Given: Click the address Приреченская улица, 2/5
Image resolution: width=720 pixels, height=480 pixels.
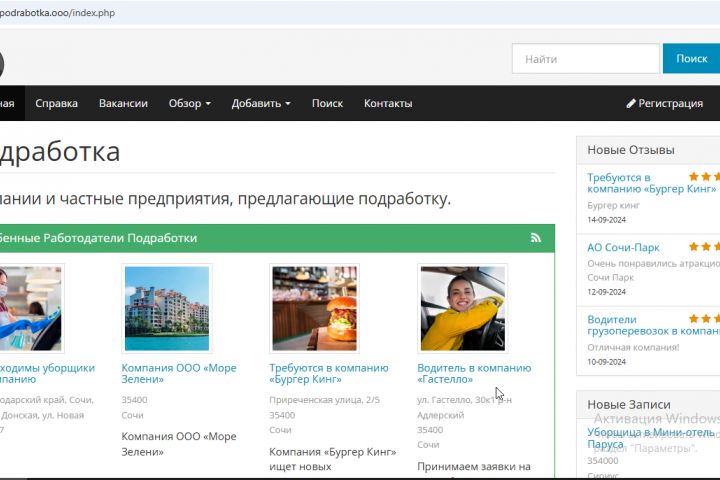Looking at the screenshot, I should point(324,400).
